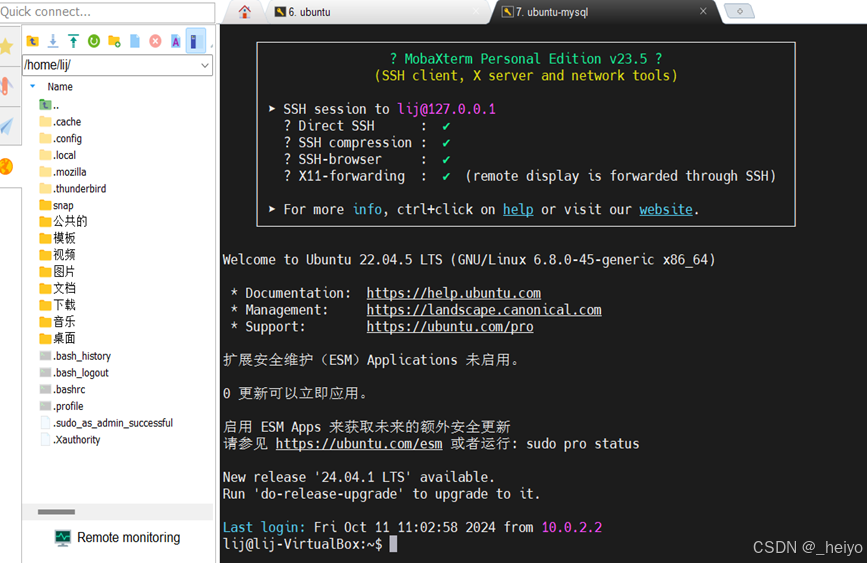Image resolution: width=867 pixels, height=563 pixels.
Task: Open the https://landscape.canonical.com link
Action: coord(484,310)
